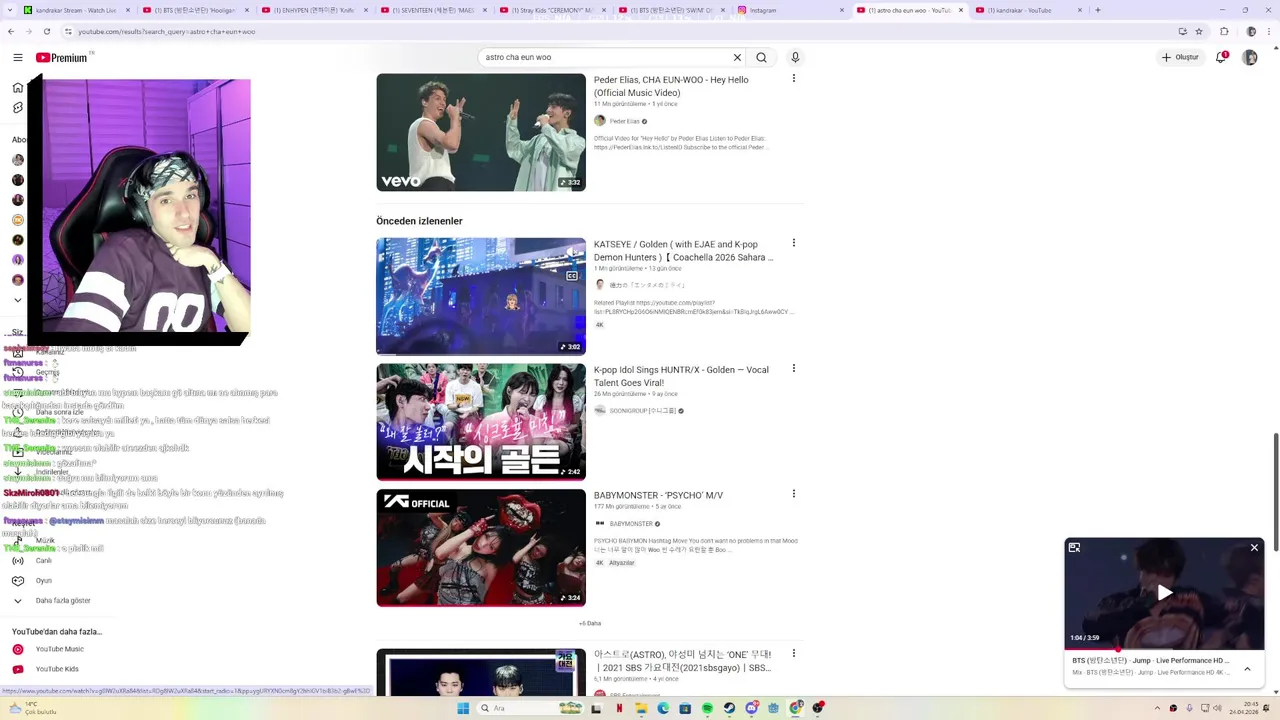
Task: Open the browser extensions icon
Action: click(x=1224, y=31)
